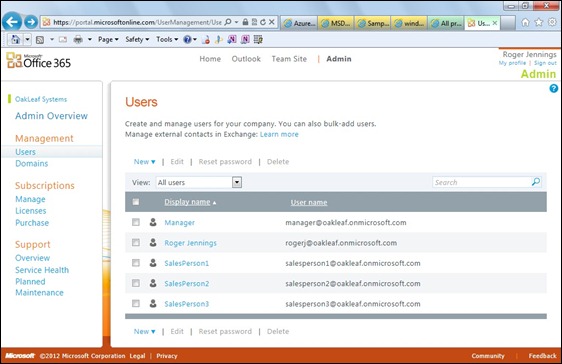
Task: Open the View All users dropdown
Action: pos(237,182)
